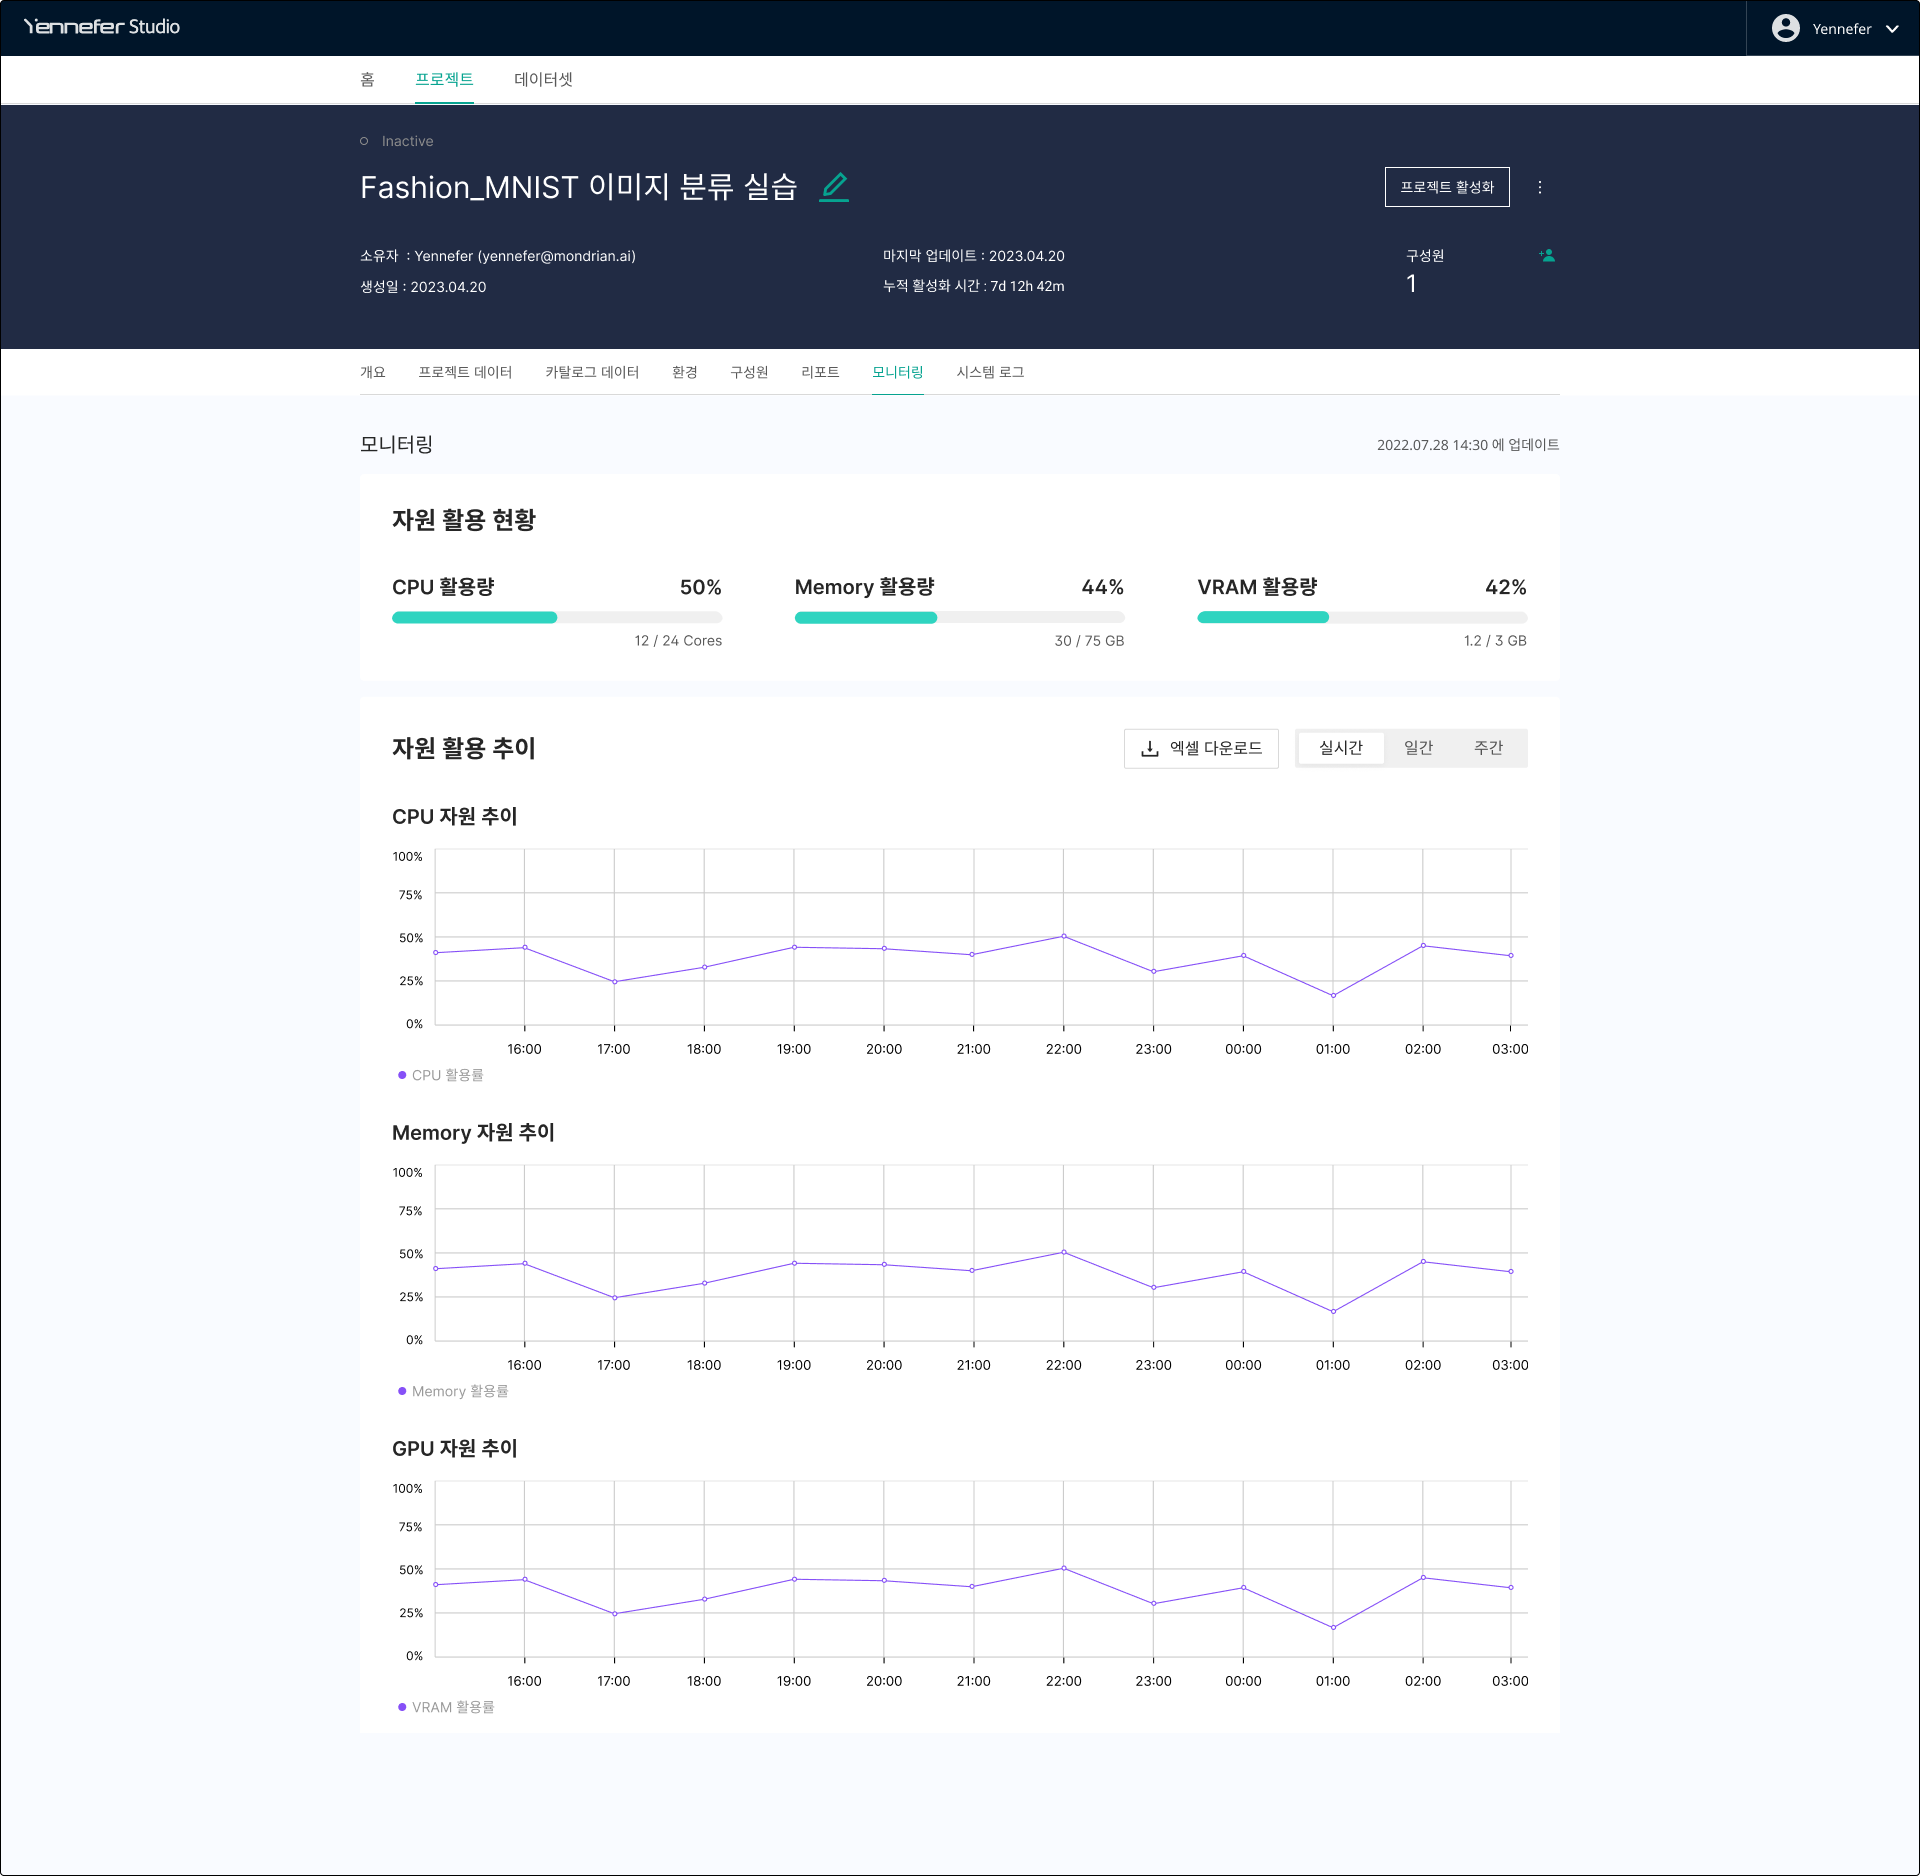
Task: Open the three-dot project options menu
Action: 1540,187
